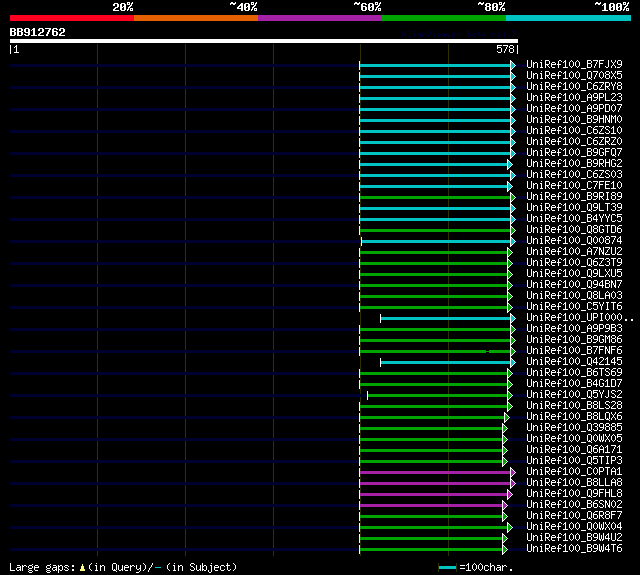Click UniRef100_A9P9B3 label

[x=574, y=329]
